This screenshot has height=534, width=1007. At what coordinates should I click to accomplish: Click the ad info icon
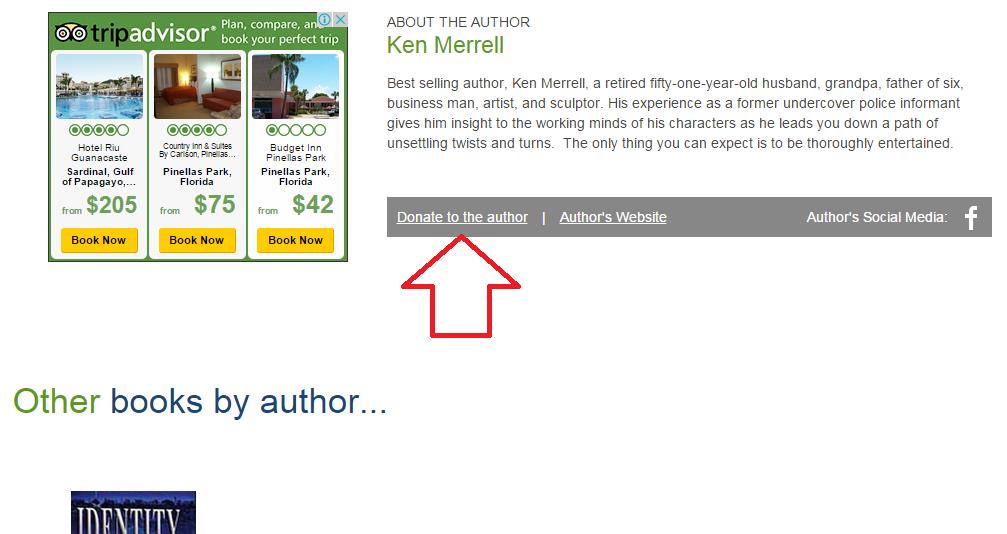coord(325,19)
